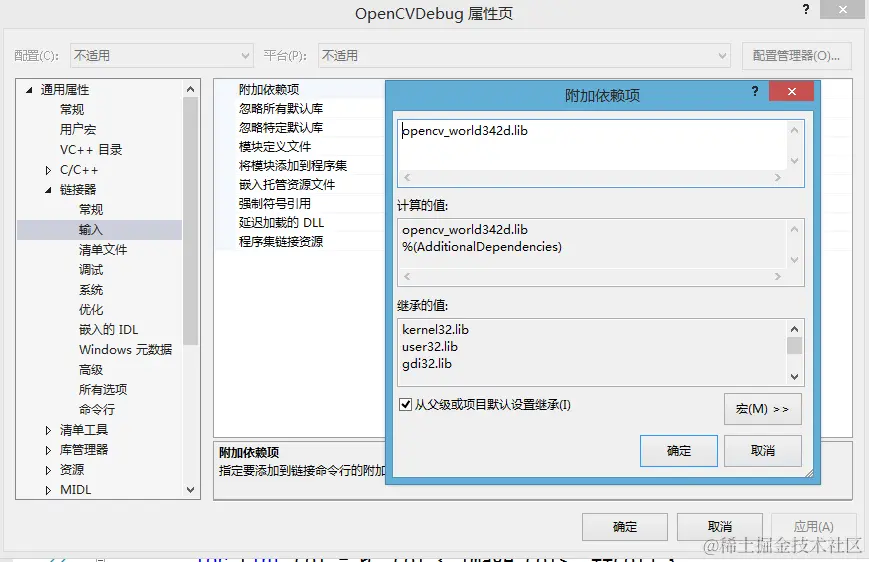Click scroll up arrow of property tree
869x562 pixels.
pyautogui.click(x=191, y=89)
